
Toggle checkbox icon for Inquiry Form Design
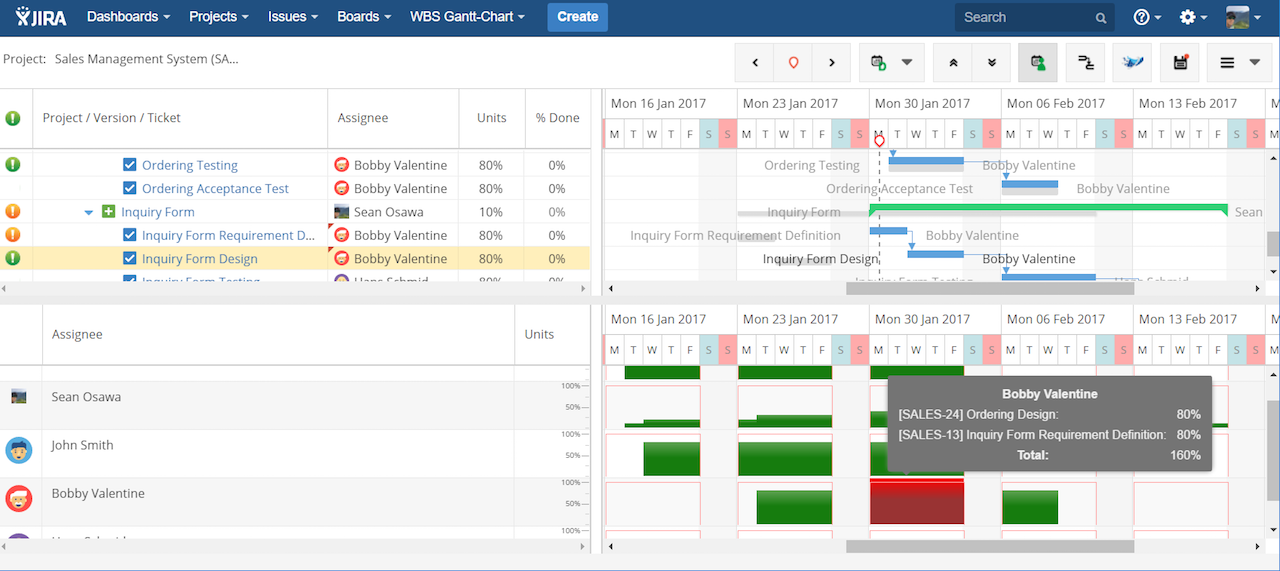(130, 258)
